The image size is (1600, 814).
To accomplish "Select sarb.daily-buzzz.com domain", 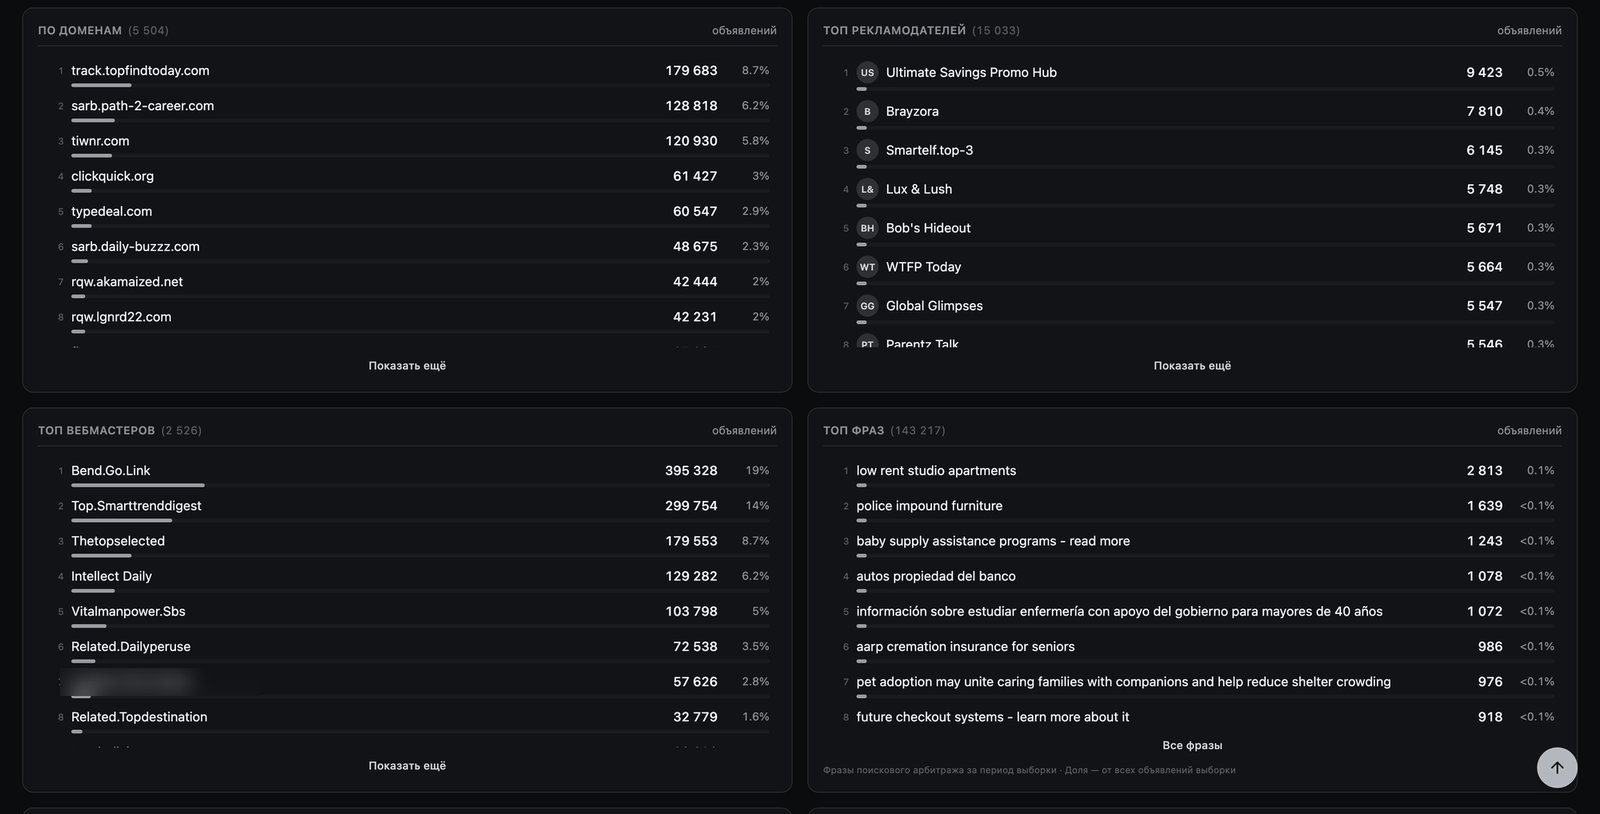I will coord(135,246).
